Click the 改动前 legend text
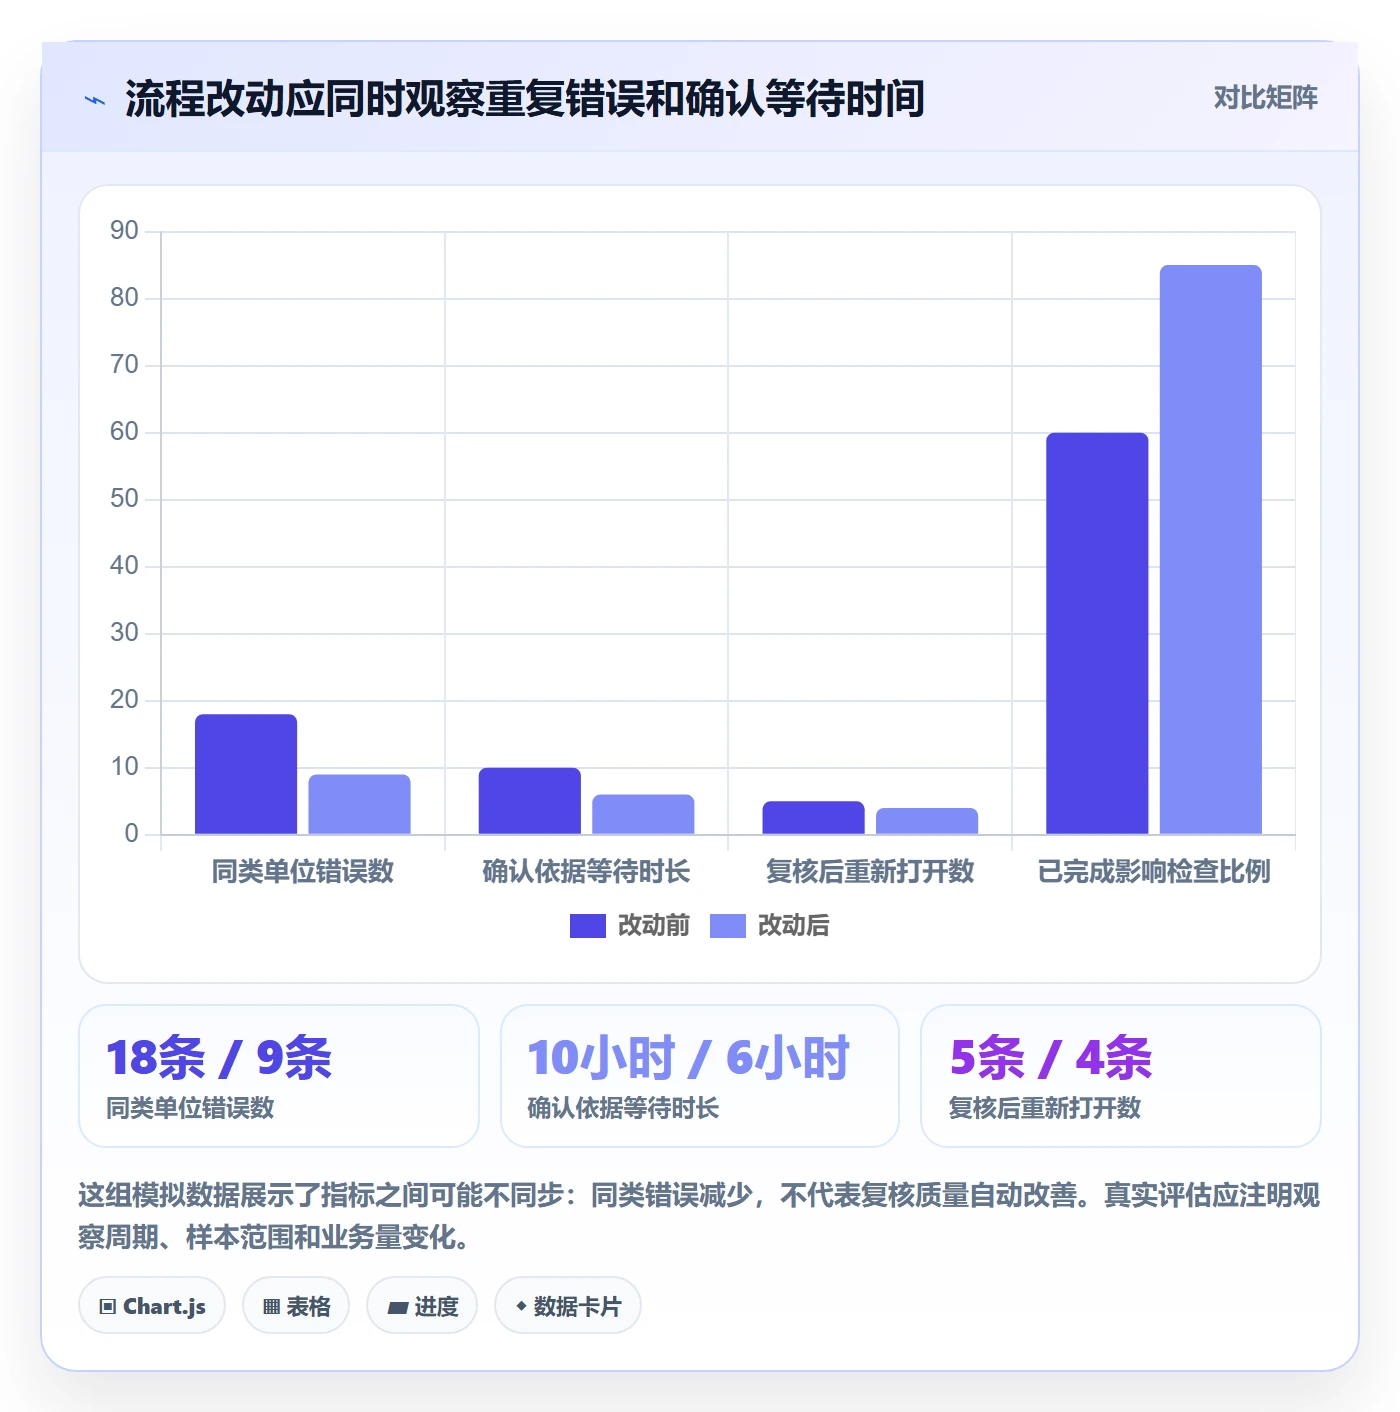The height and width of the screenshot is (1412, 1400). click(x=654, y=926)
